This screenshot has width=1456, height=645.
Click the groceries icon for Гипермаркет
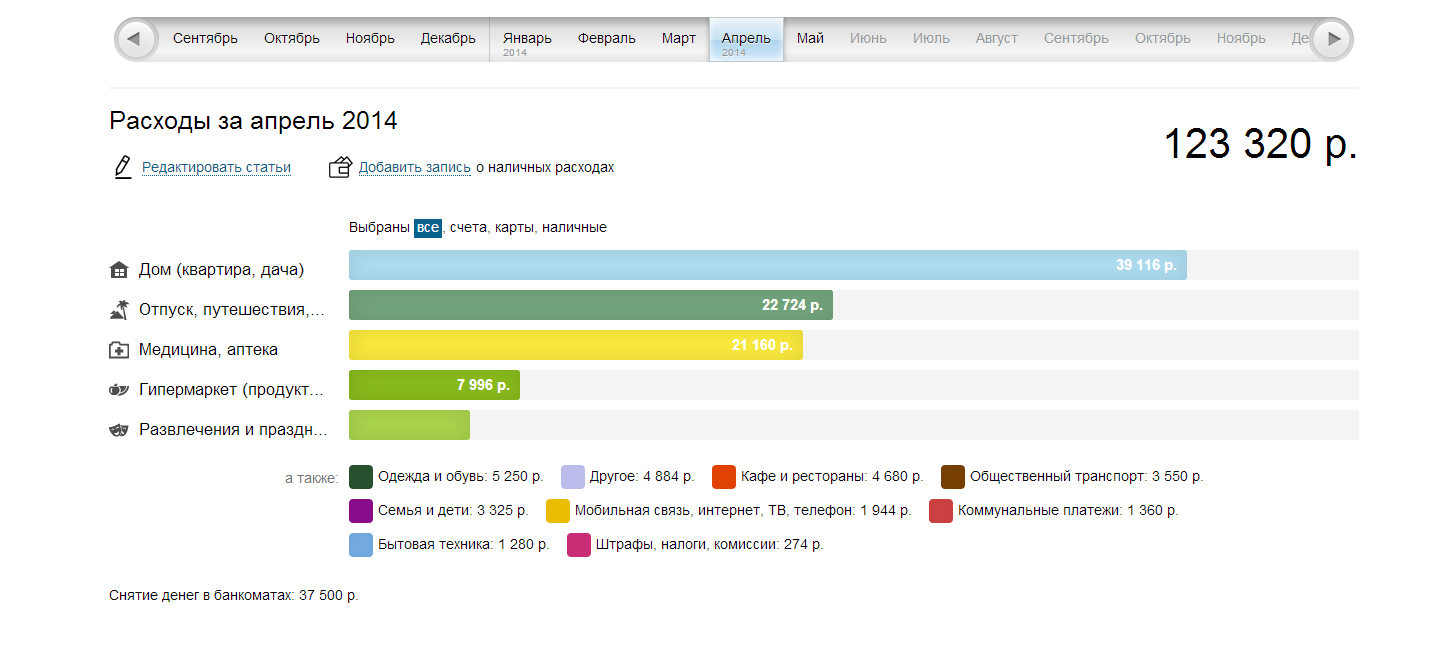pos(119,390)
